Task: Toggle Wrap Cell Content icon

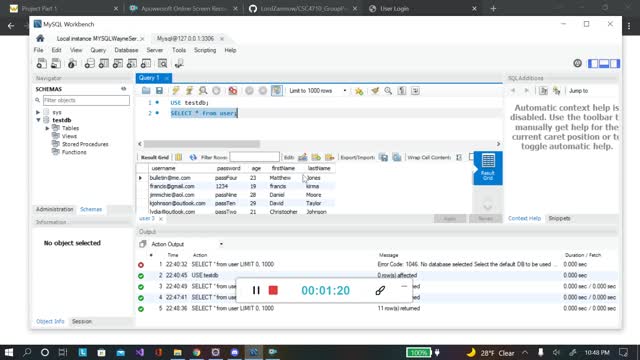Action: pos(459,157)
